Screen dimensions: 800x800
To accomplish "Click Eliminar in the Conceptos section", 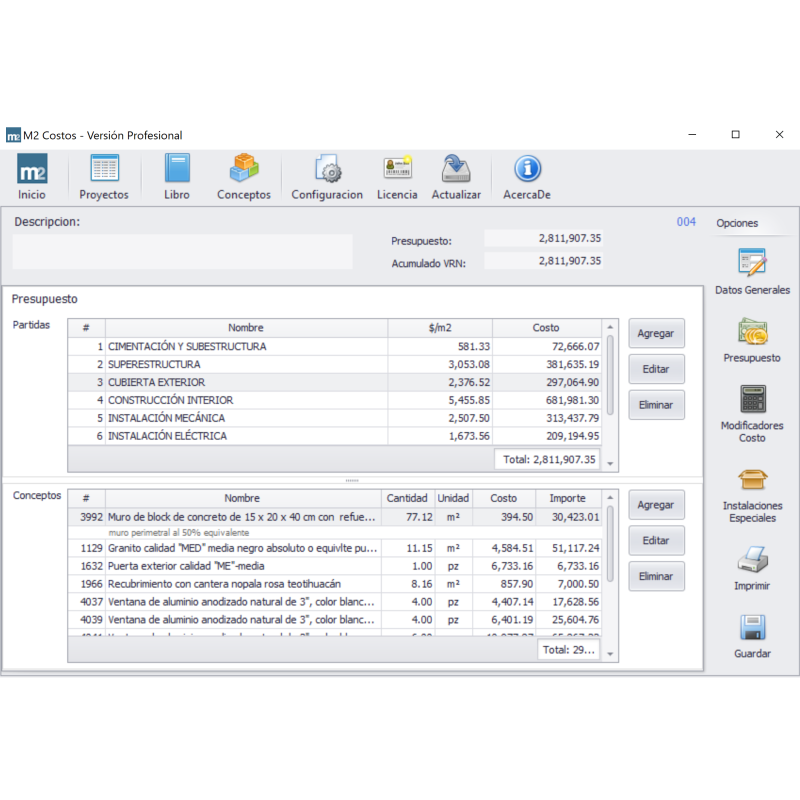I will pyautogui.click(x=656, y=576).
